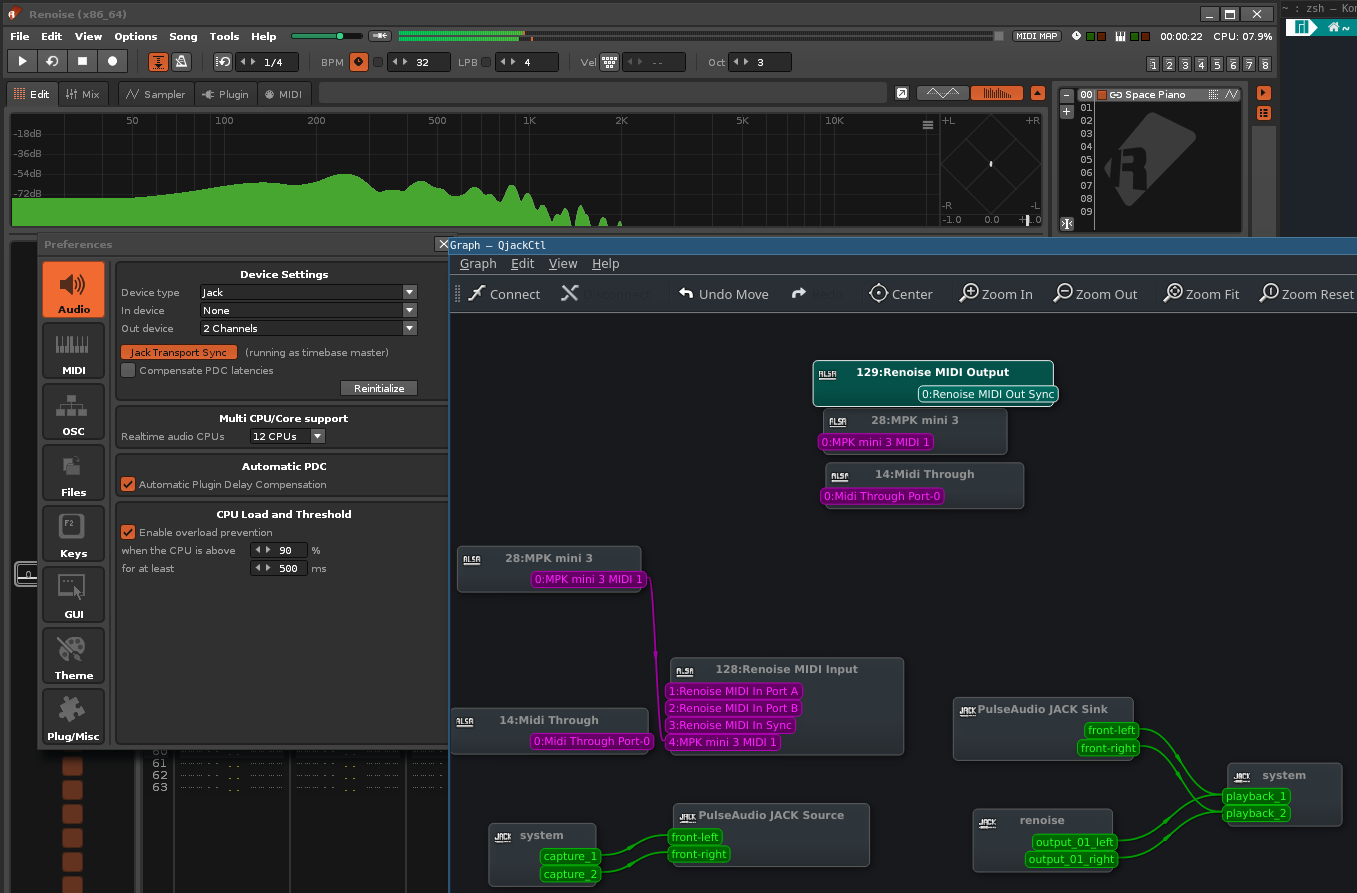Image resolution: width=1357 pixels, height=893 pixels.
Task: Toggle the checkbox next to LPB
Action: 486,62
